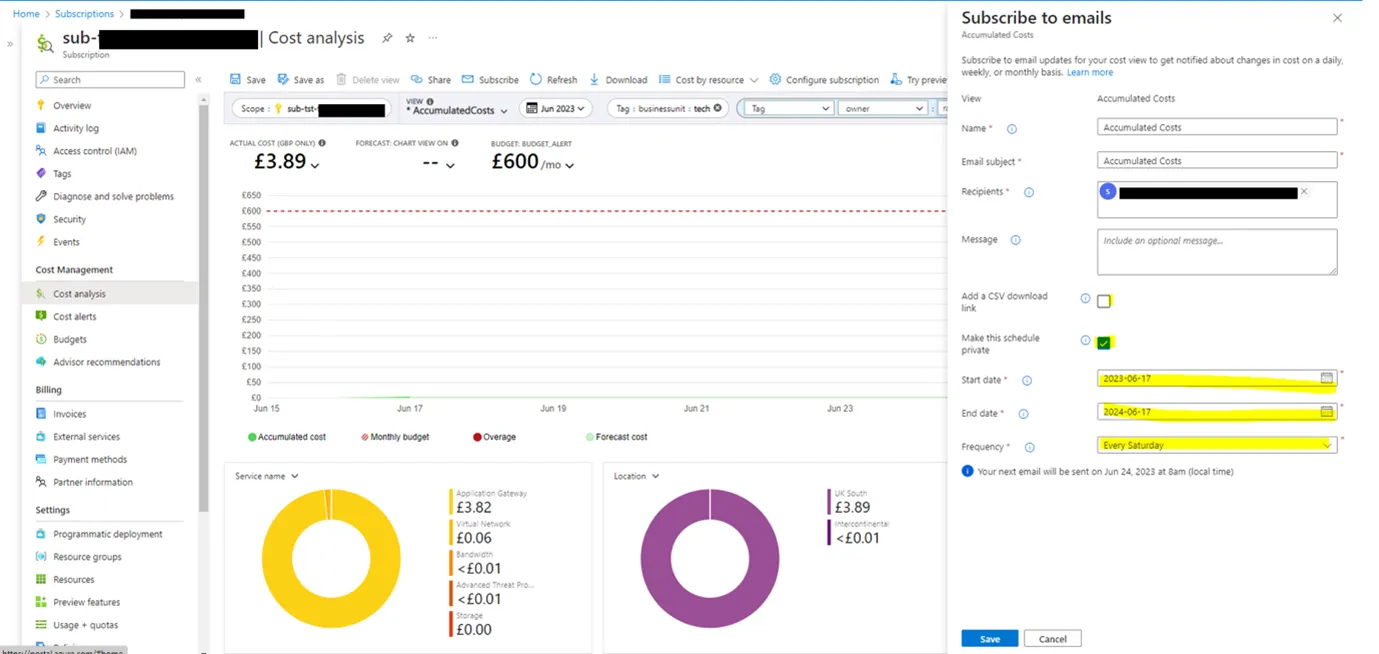Click the Cancel button
Screen dimensions: 1379x654
(1052, 639)
